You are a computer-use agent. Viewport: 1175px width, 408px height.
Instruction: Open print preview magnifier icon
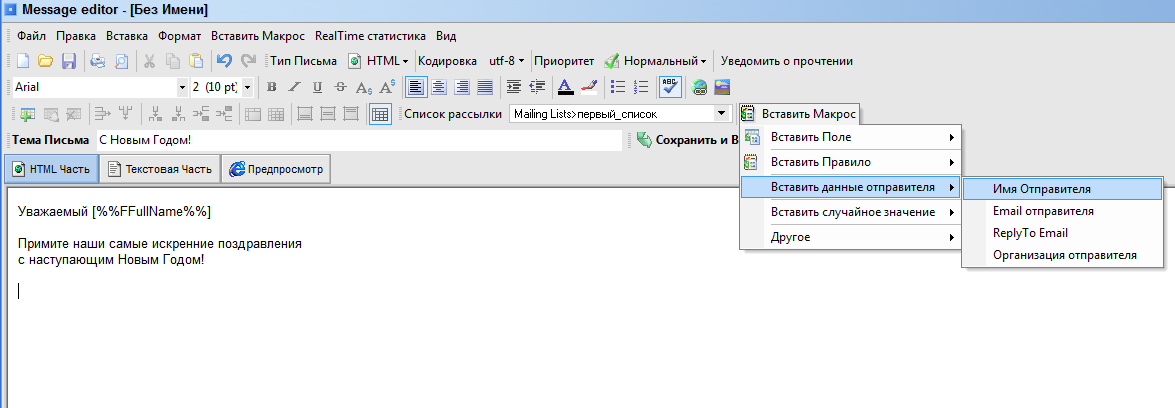pos(121,61)
